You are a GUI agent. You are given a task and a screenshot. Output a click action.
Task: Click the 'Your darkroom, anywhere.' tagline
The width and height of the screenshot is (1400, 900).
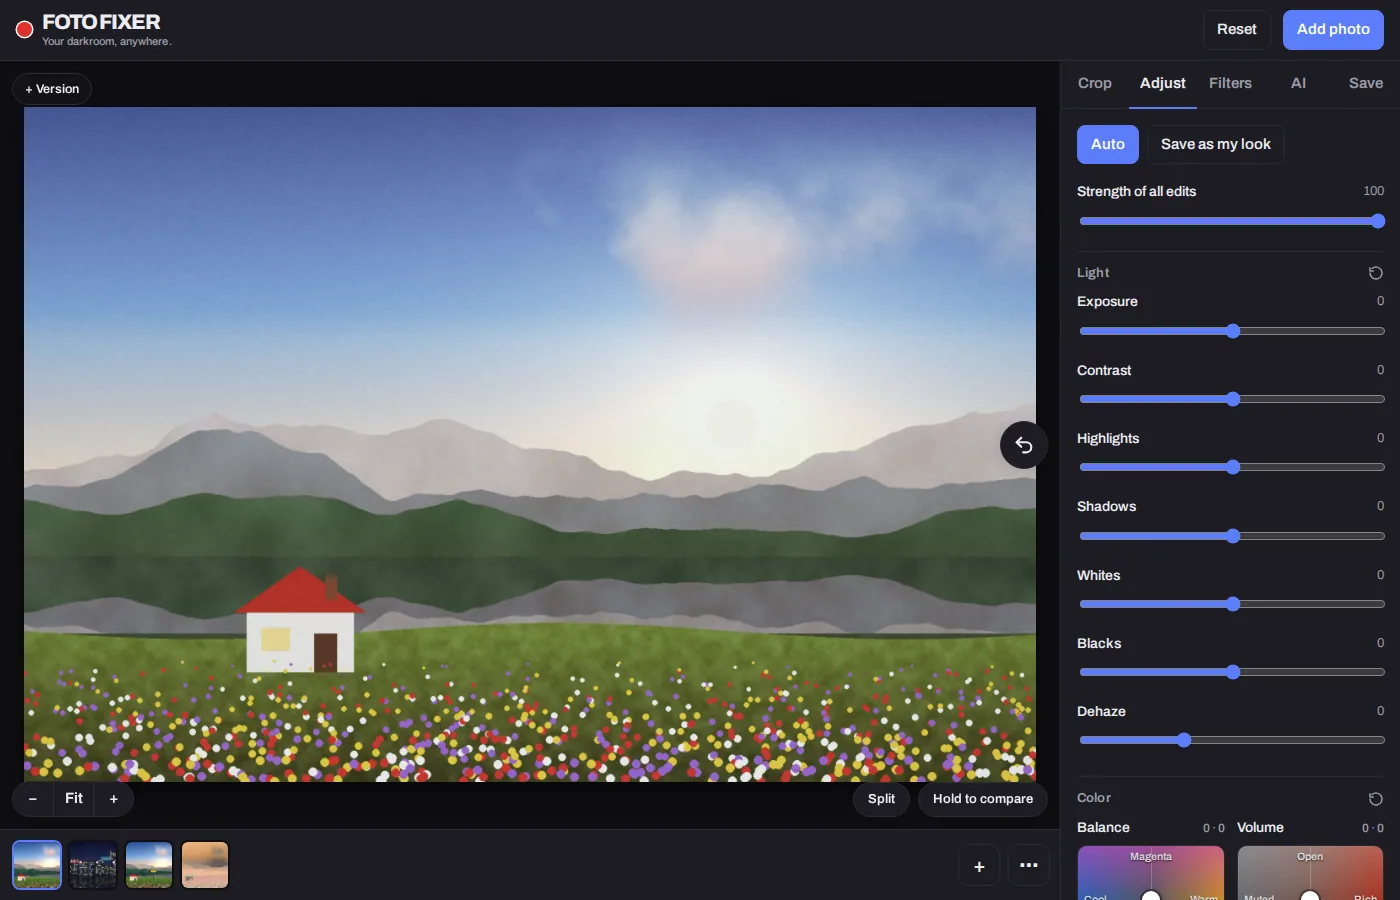pos(107,42)
